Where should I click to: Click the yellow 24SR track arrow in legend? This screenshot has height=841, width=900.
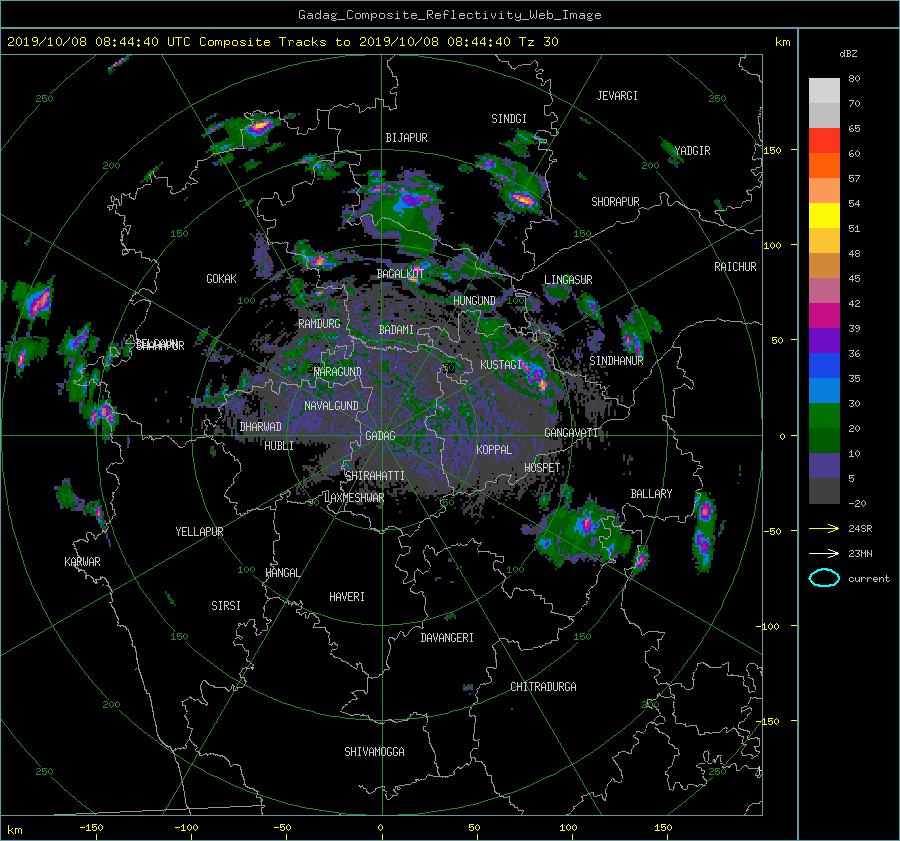click(824, 528)
